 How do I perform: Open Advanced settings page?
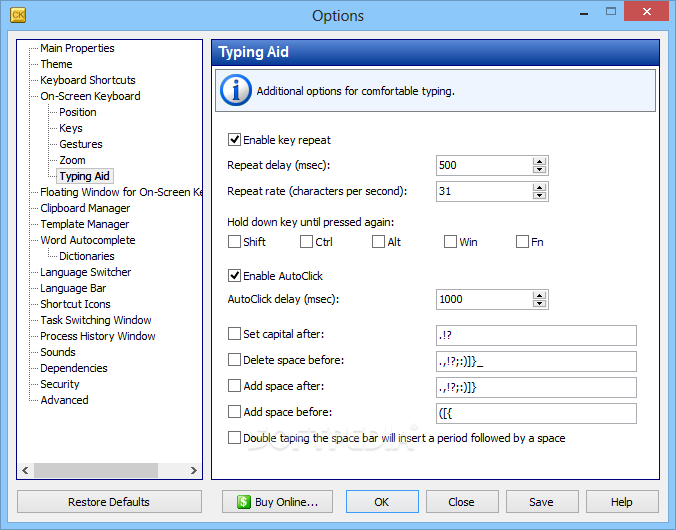[64, 400]
